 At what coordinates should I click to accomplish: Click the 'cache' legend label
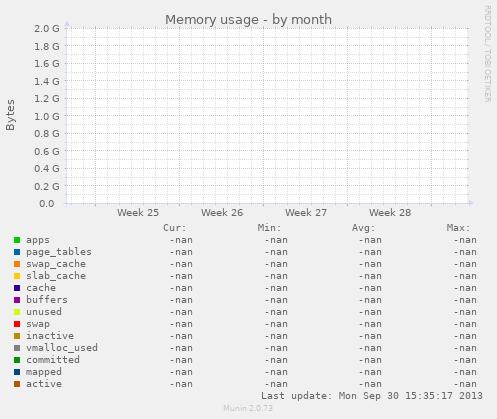pos(41,288)
